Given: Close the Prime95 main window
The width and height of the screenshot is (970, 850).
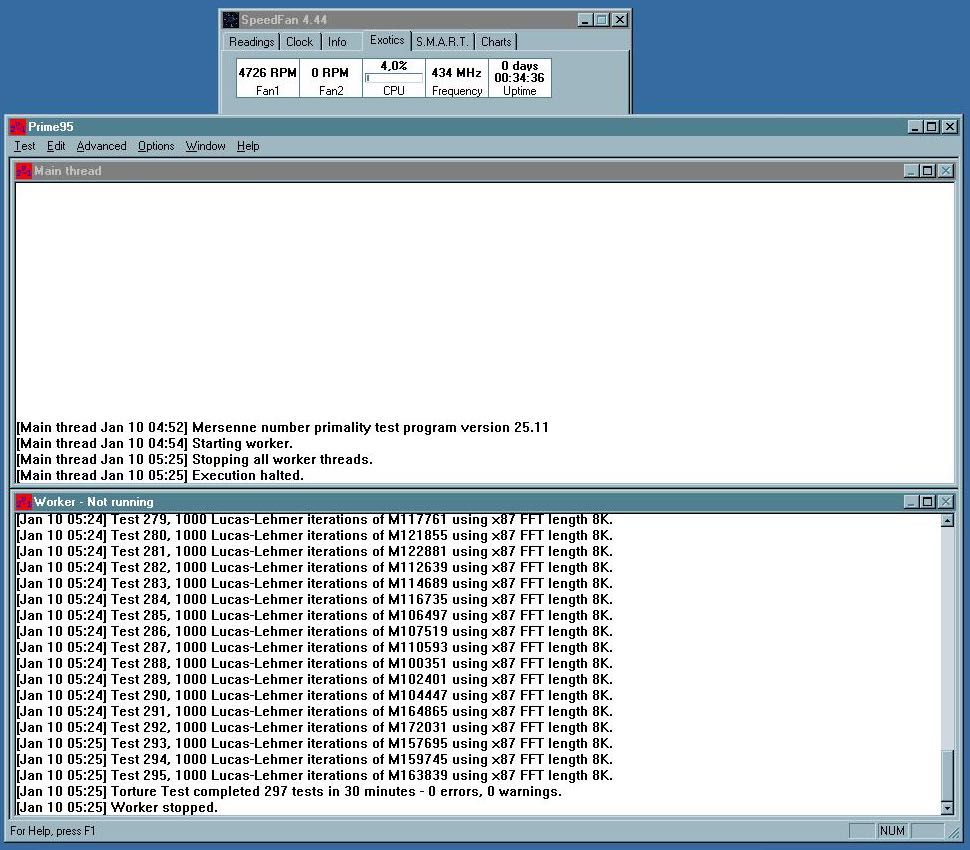Looking at the screenshot, I should point(950,127).
